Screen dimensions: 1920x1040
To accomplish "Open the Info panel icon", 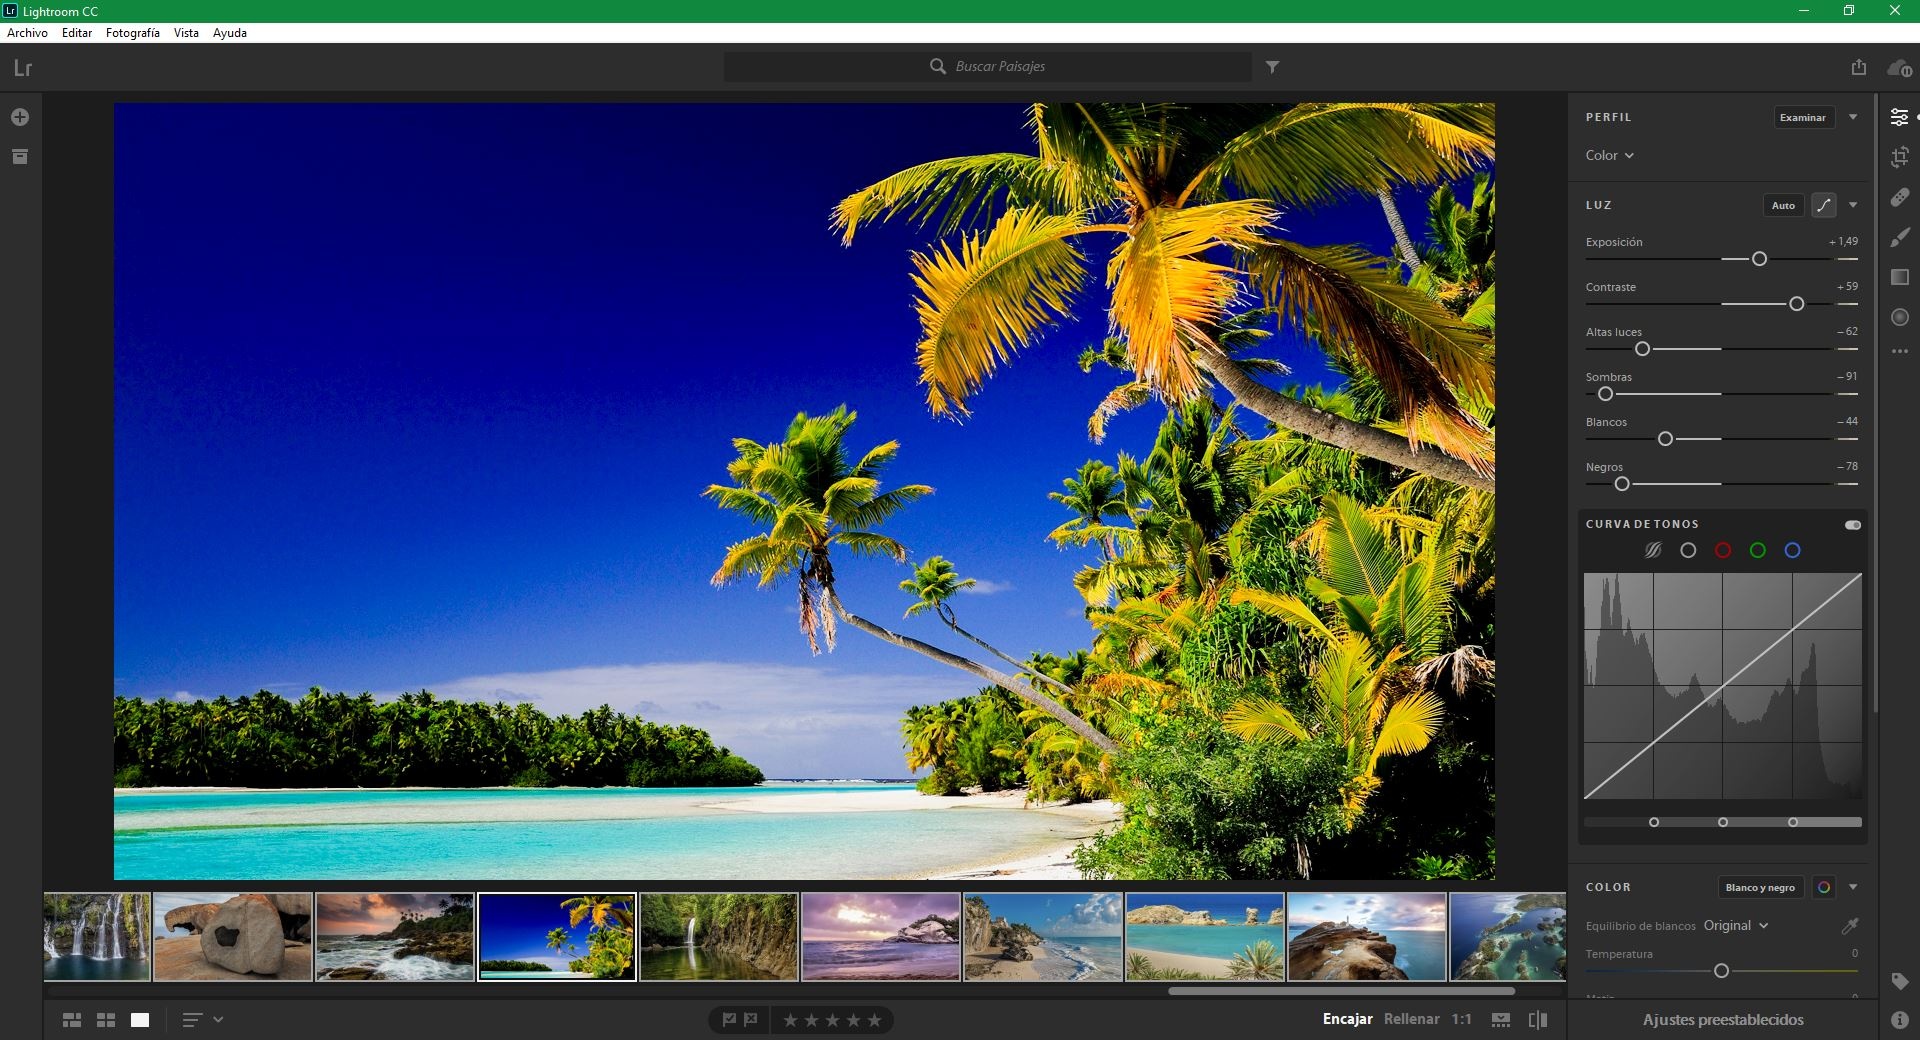I will (1899, 1020).
